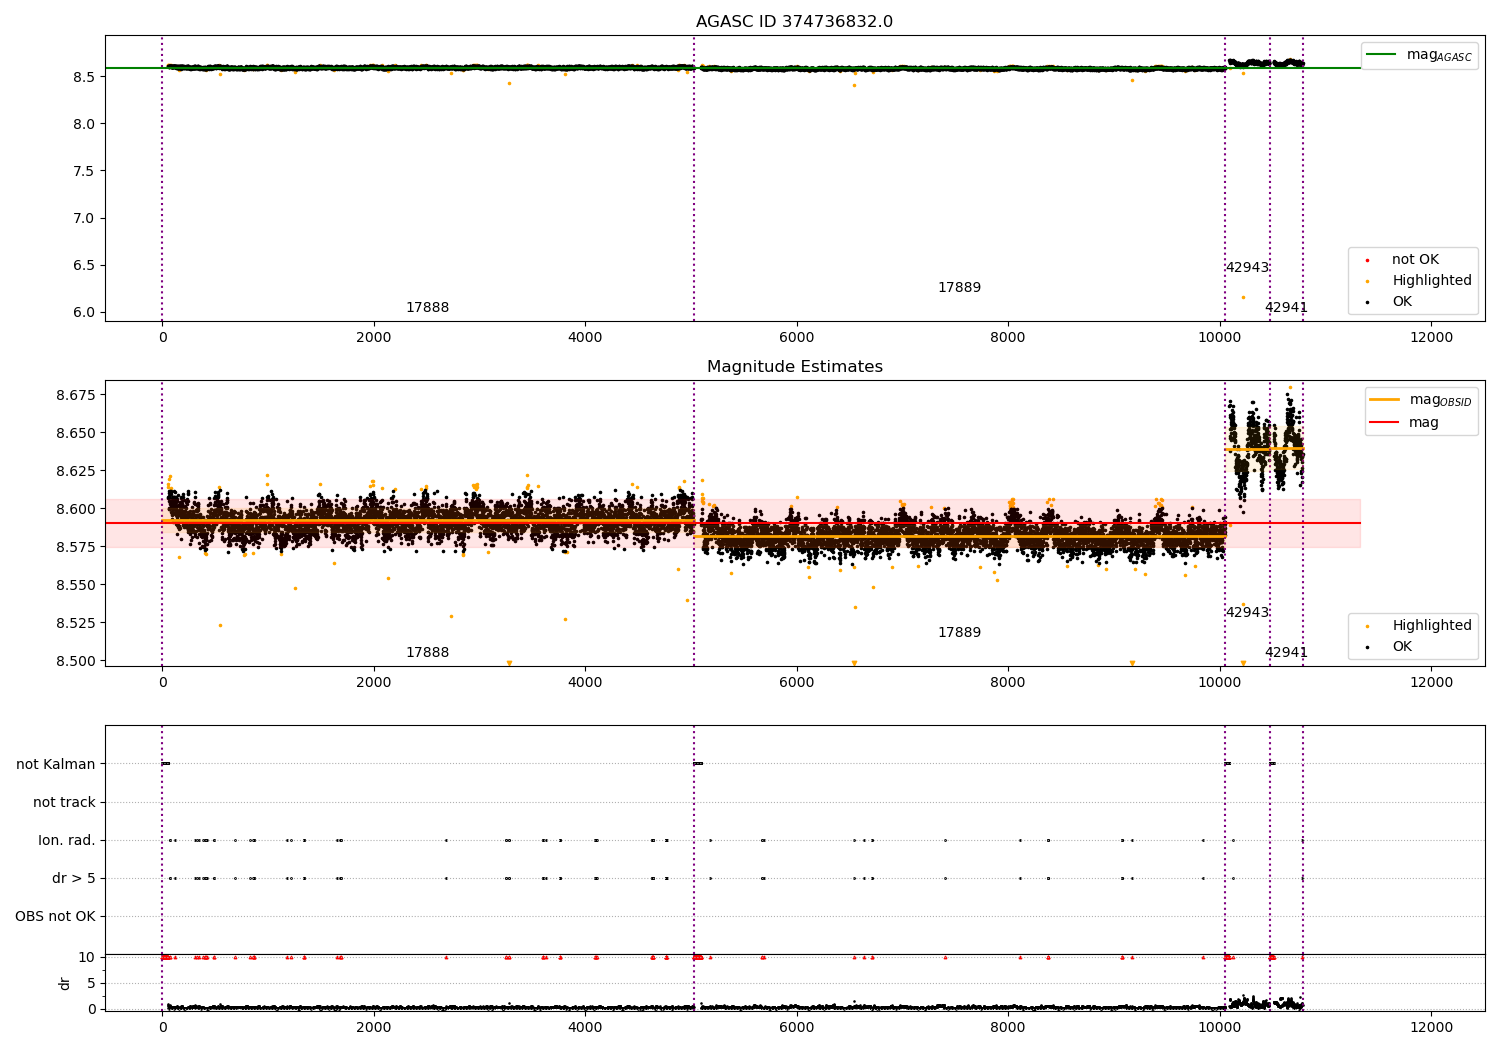
Task: Click red line sample beside "mag" legend entry
Action: (x=1384, y=423)
